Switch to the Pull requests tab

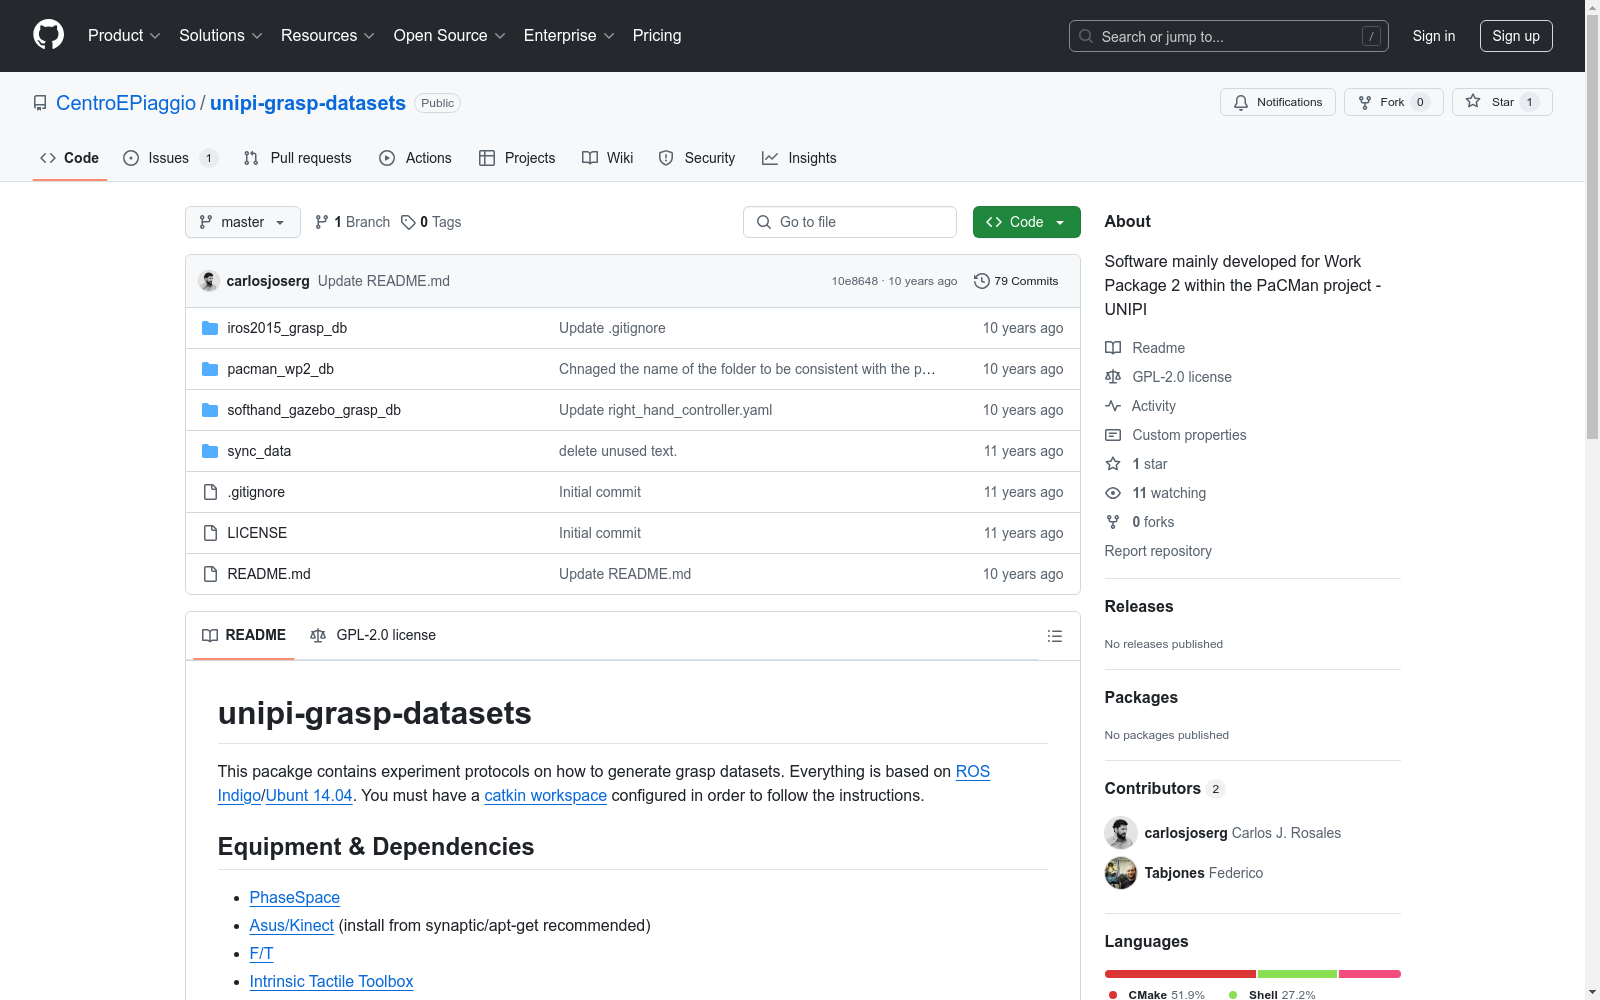tap(298, 158)
